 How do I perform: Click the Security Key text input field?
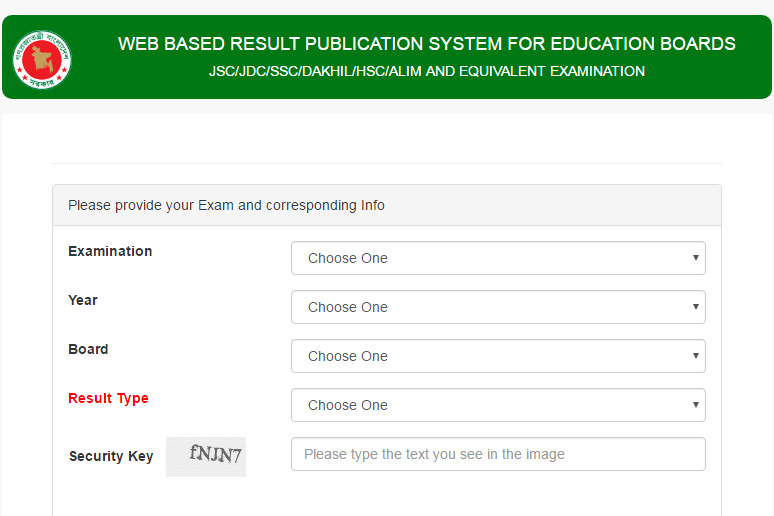(x=498, y=454)
